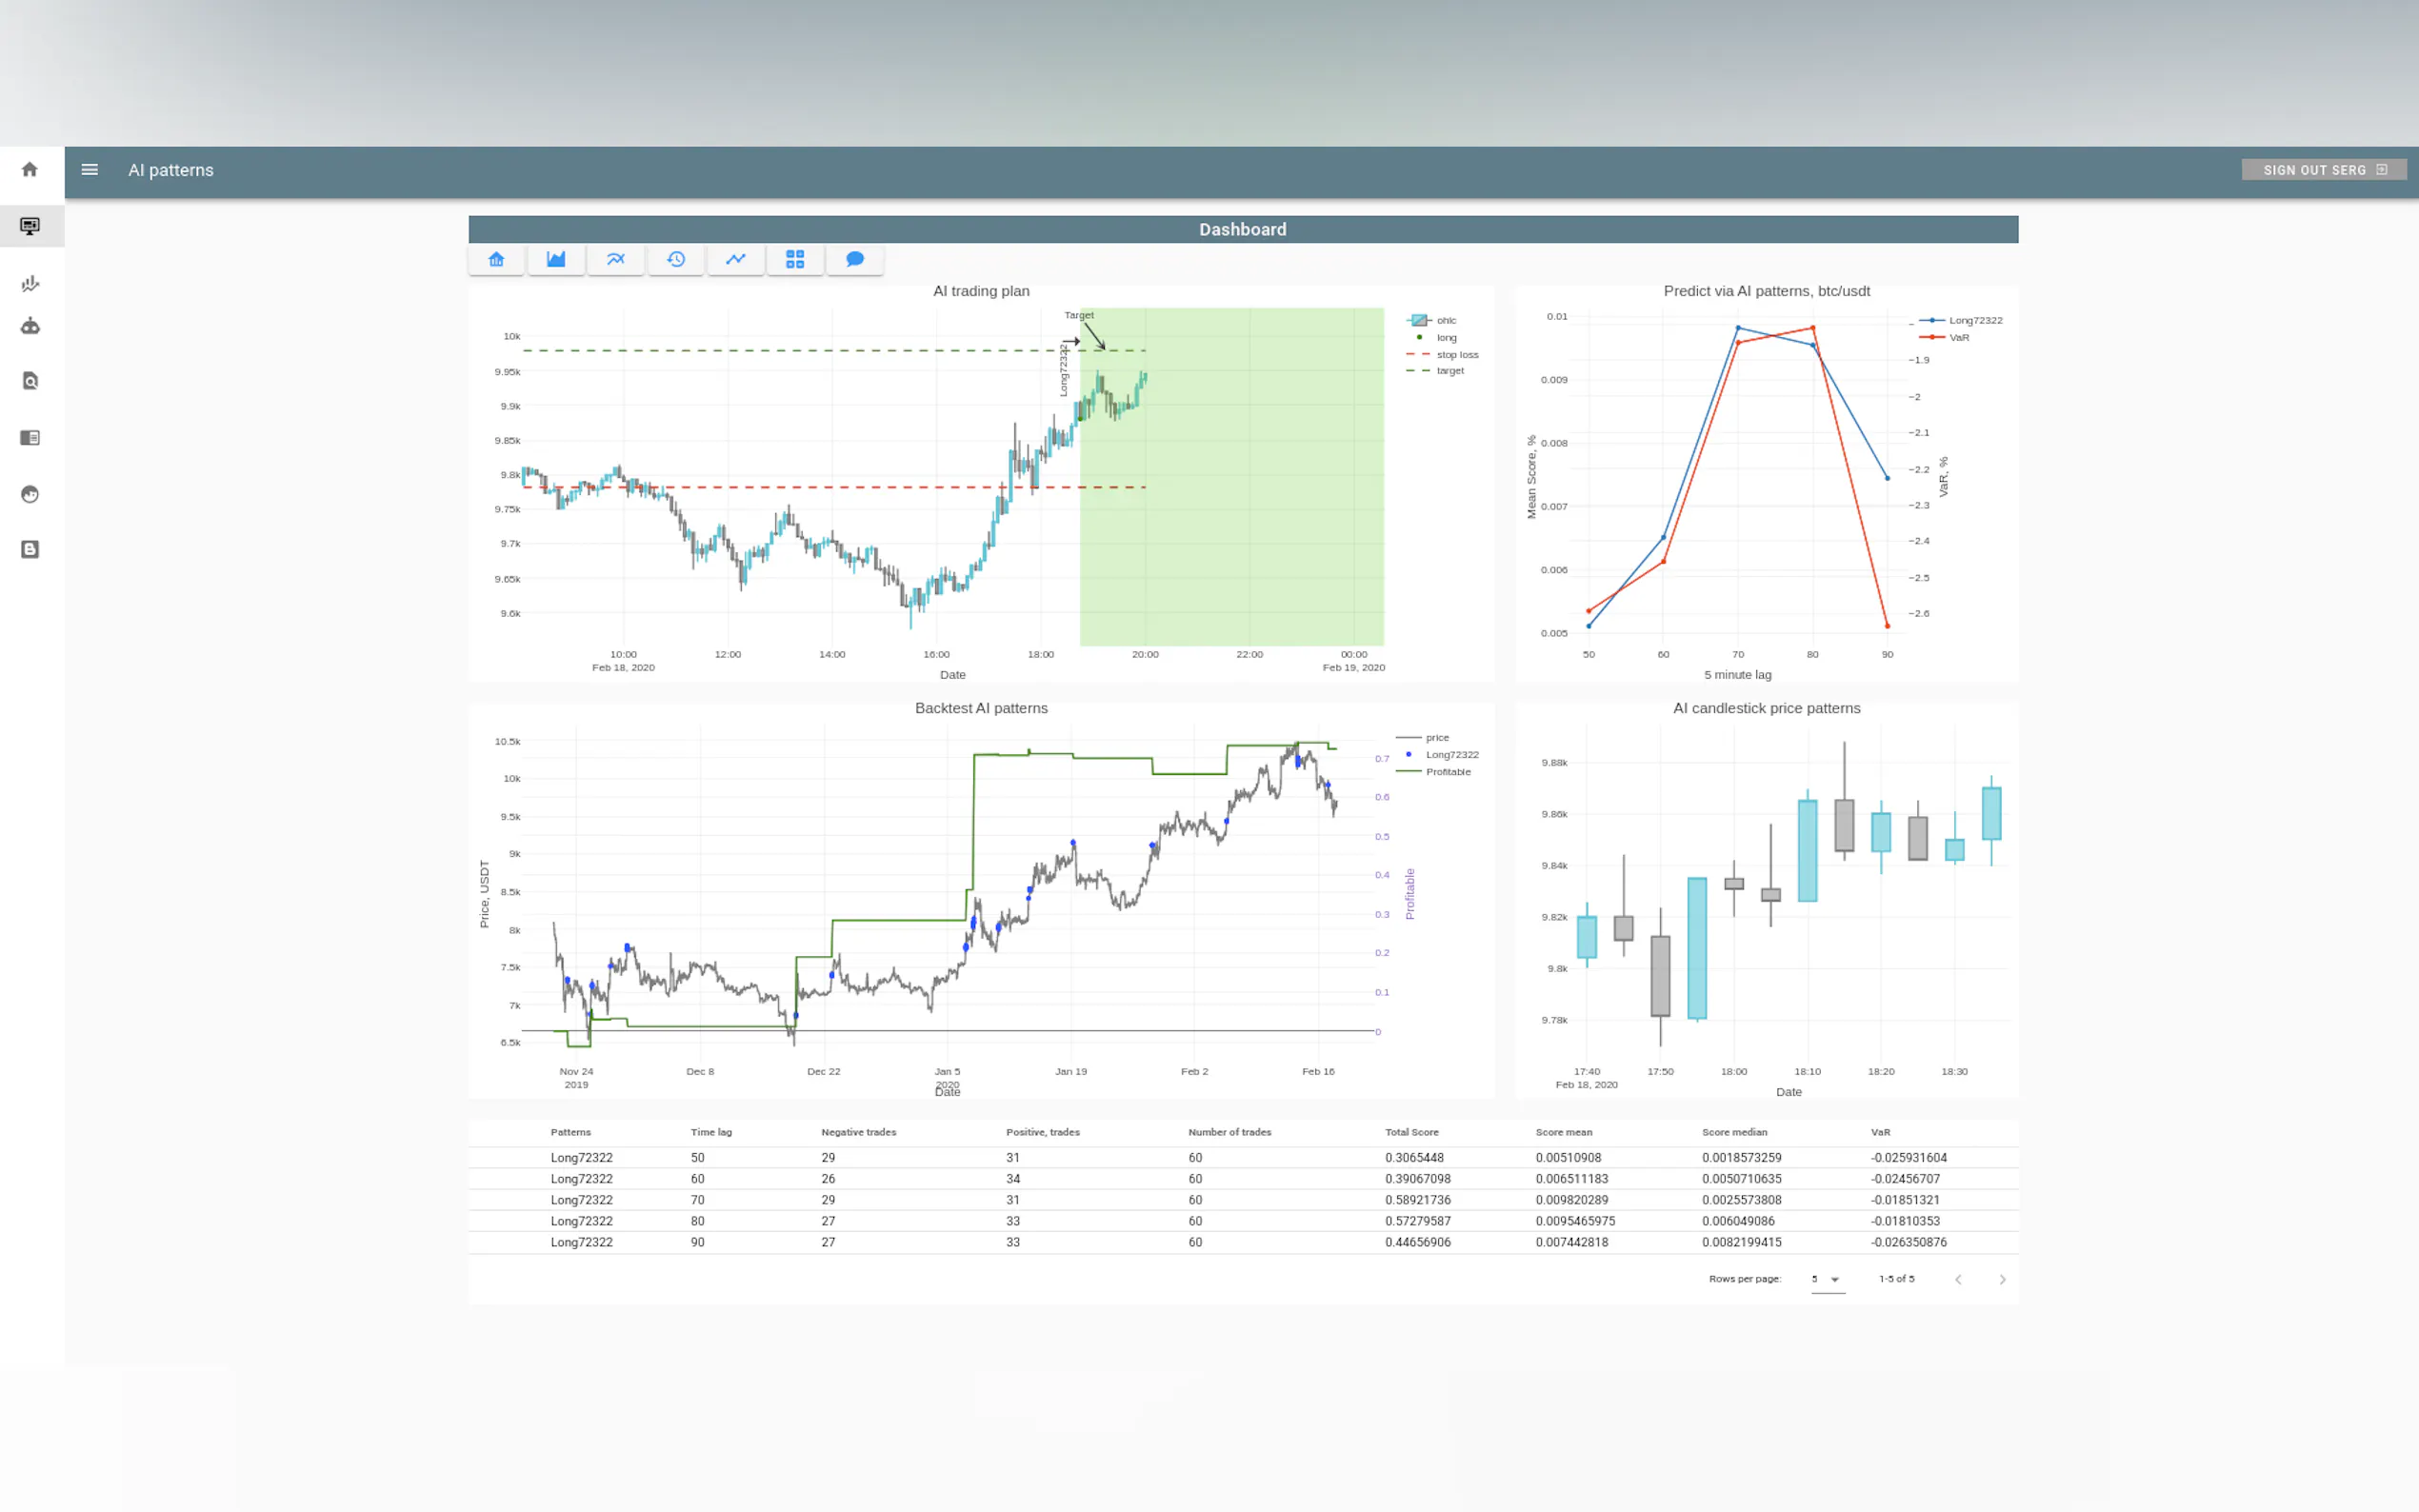Select the candlestick chart item in sidebar
Screen dimensions: 2419x1512
(30, 283)
